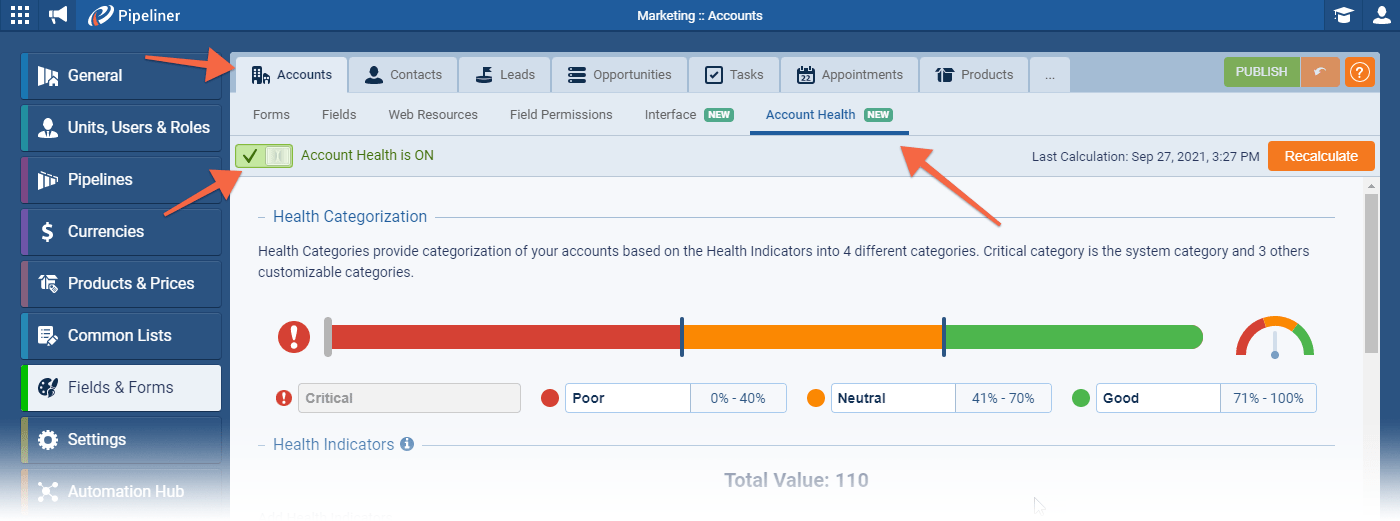Image resolution: width=1400 pixels, height=521 pixels.
Task: Open the Field Permissions subtab
Action: point(561,115)
